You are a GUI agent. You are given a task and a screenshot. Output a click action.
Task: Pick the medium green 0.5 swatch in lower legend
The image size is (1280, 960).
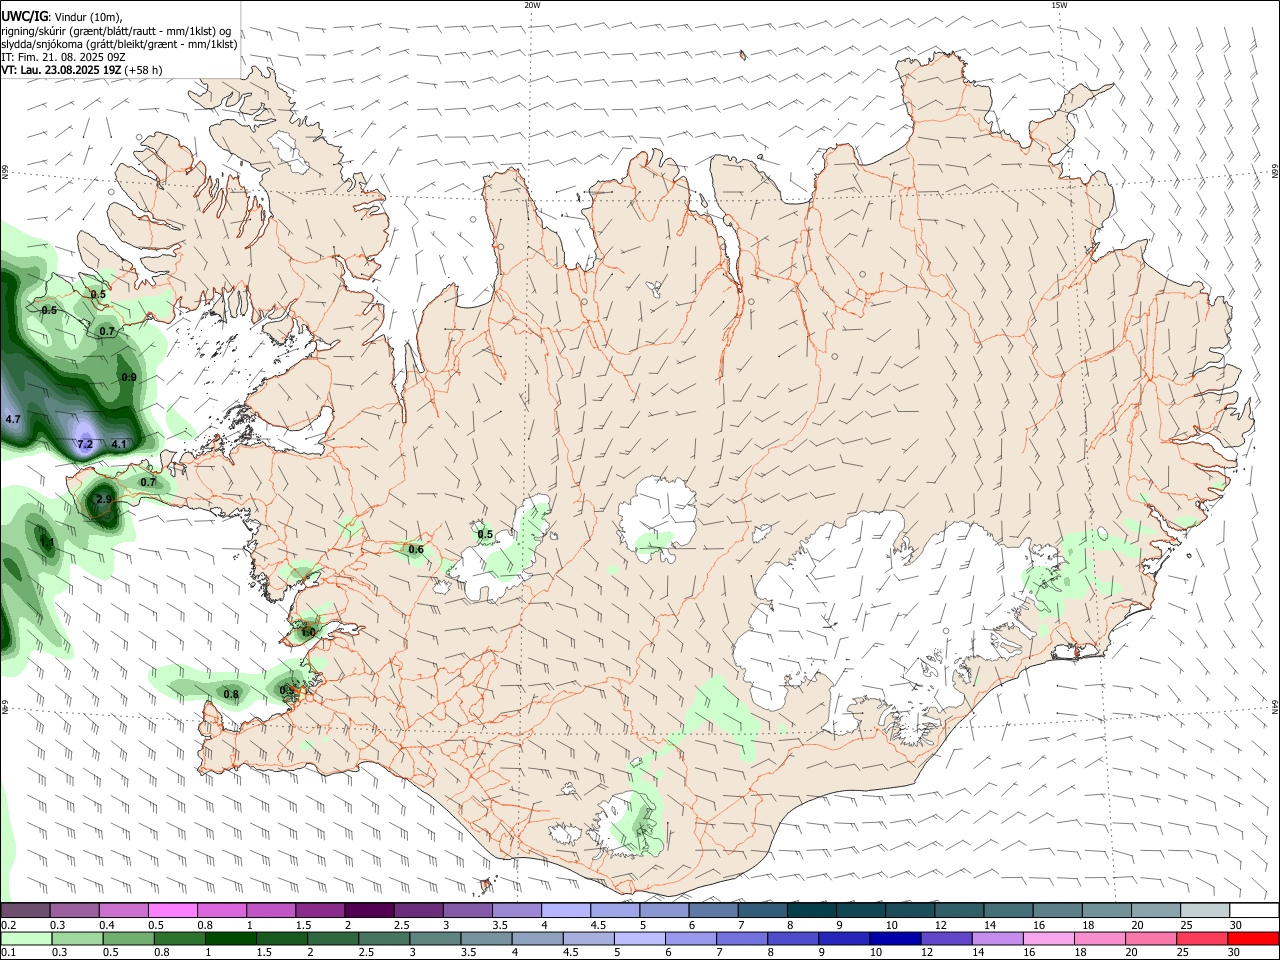[128, 938]
